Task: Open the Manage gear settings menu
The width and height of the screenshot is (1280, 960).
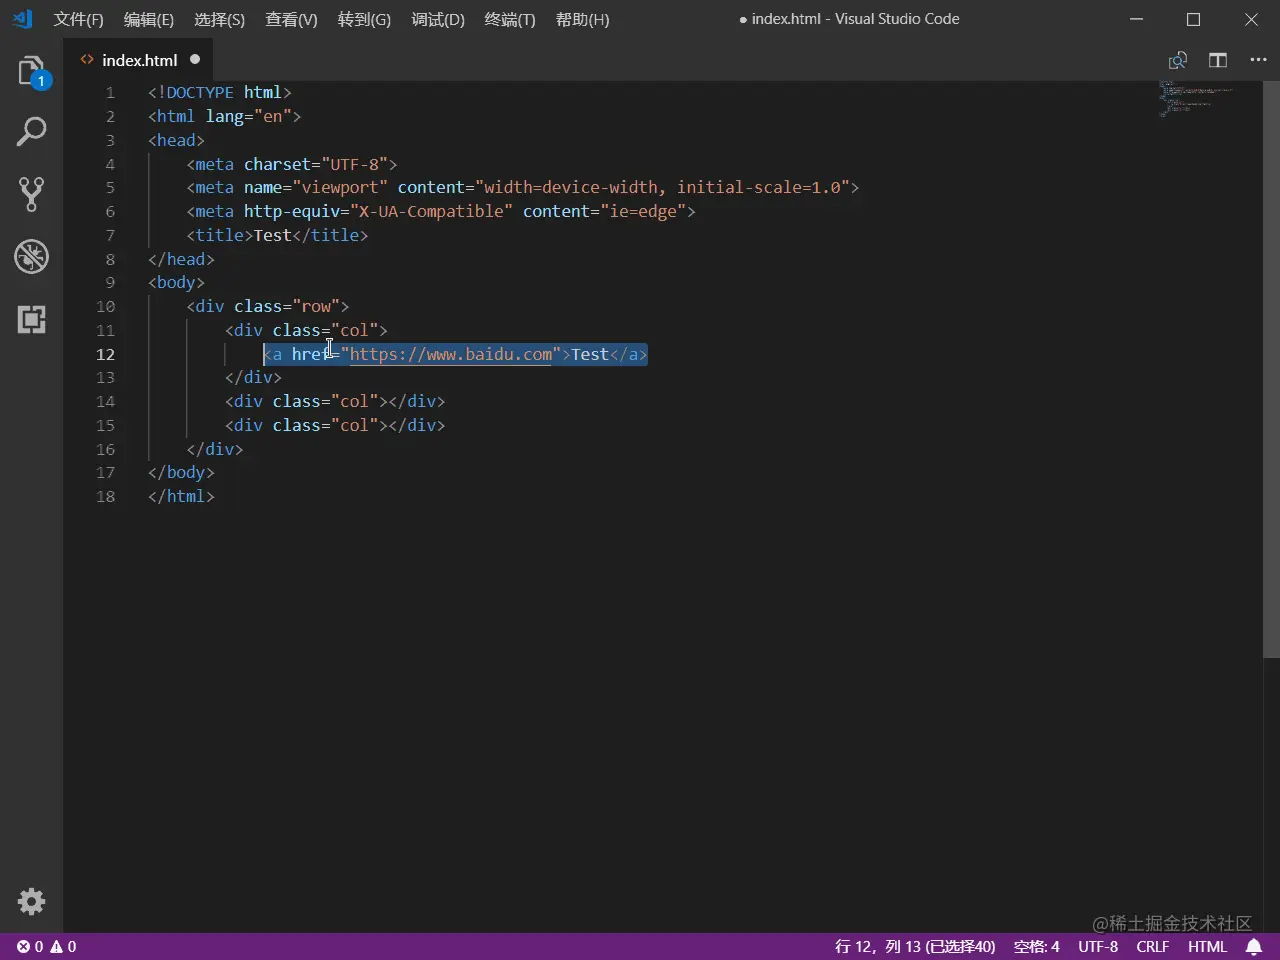Action: click(x=31, y=901)
